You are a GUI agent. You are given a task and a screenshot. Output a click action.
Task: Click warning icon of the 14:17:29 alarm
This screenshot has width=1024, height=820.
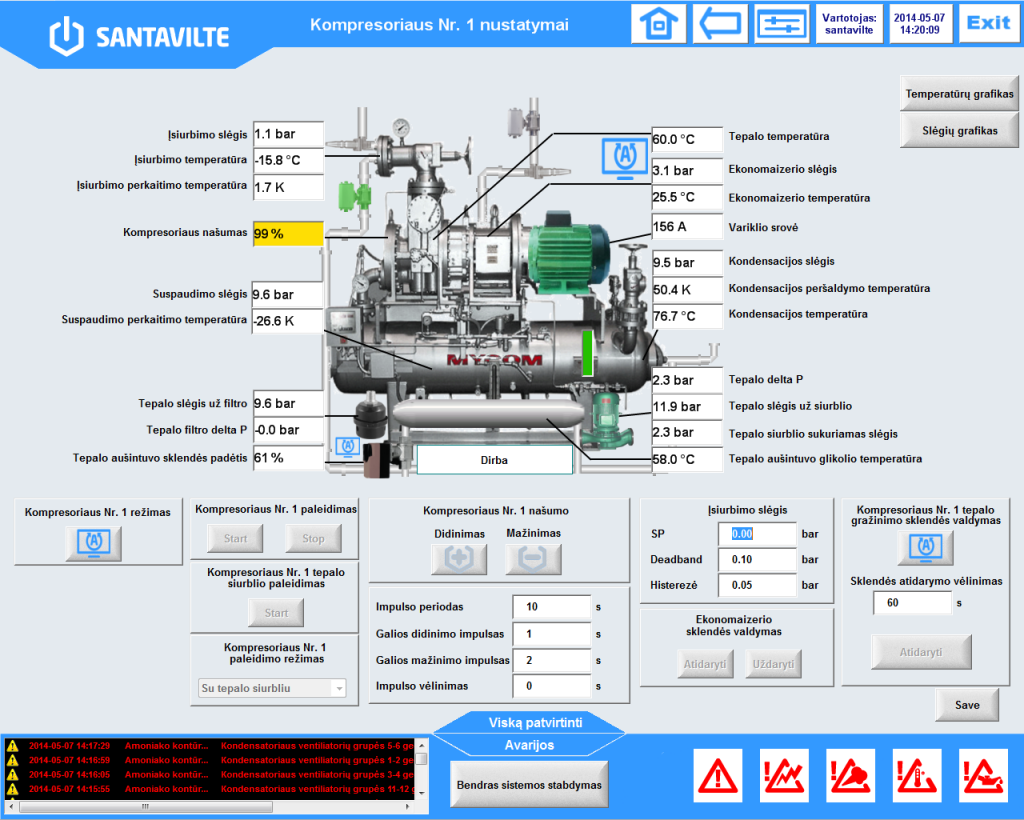(12, 746)
